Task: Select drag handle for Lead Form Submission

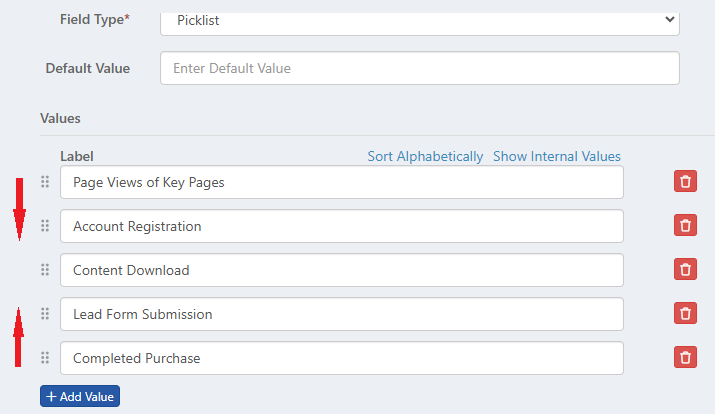Action: tap(45, 314)
